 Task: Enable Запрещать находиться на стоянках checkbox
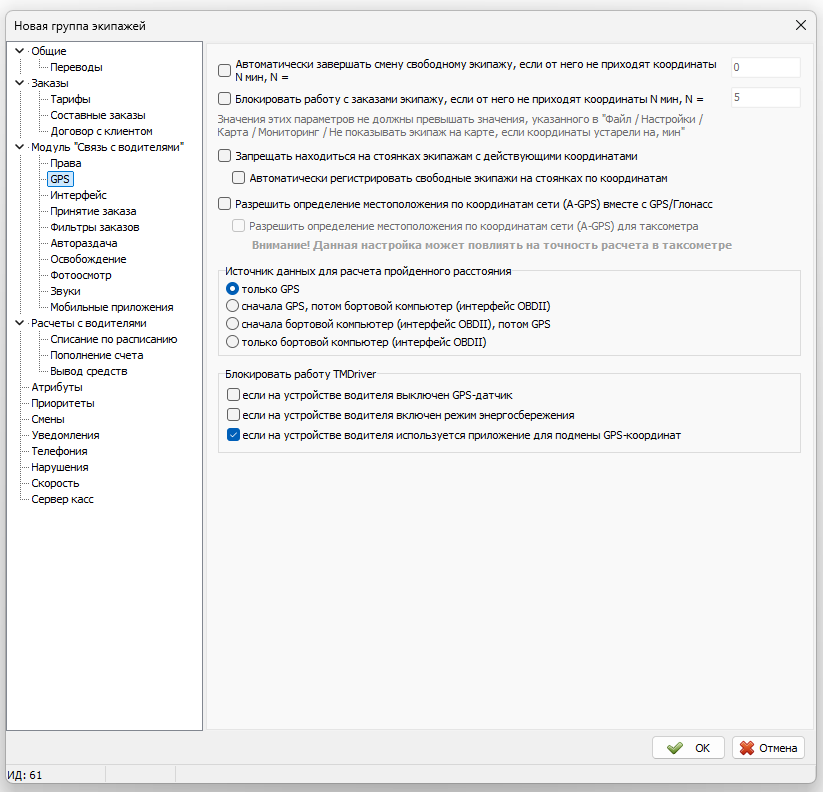(224, 156)
